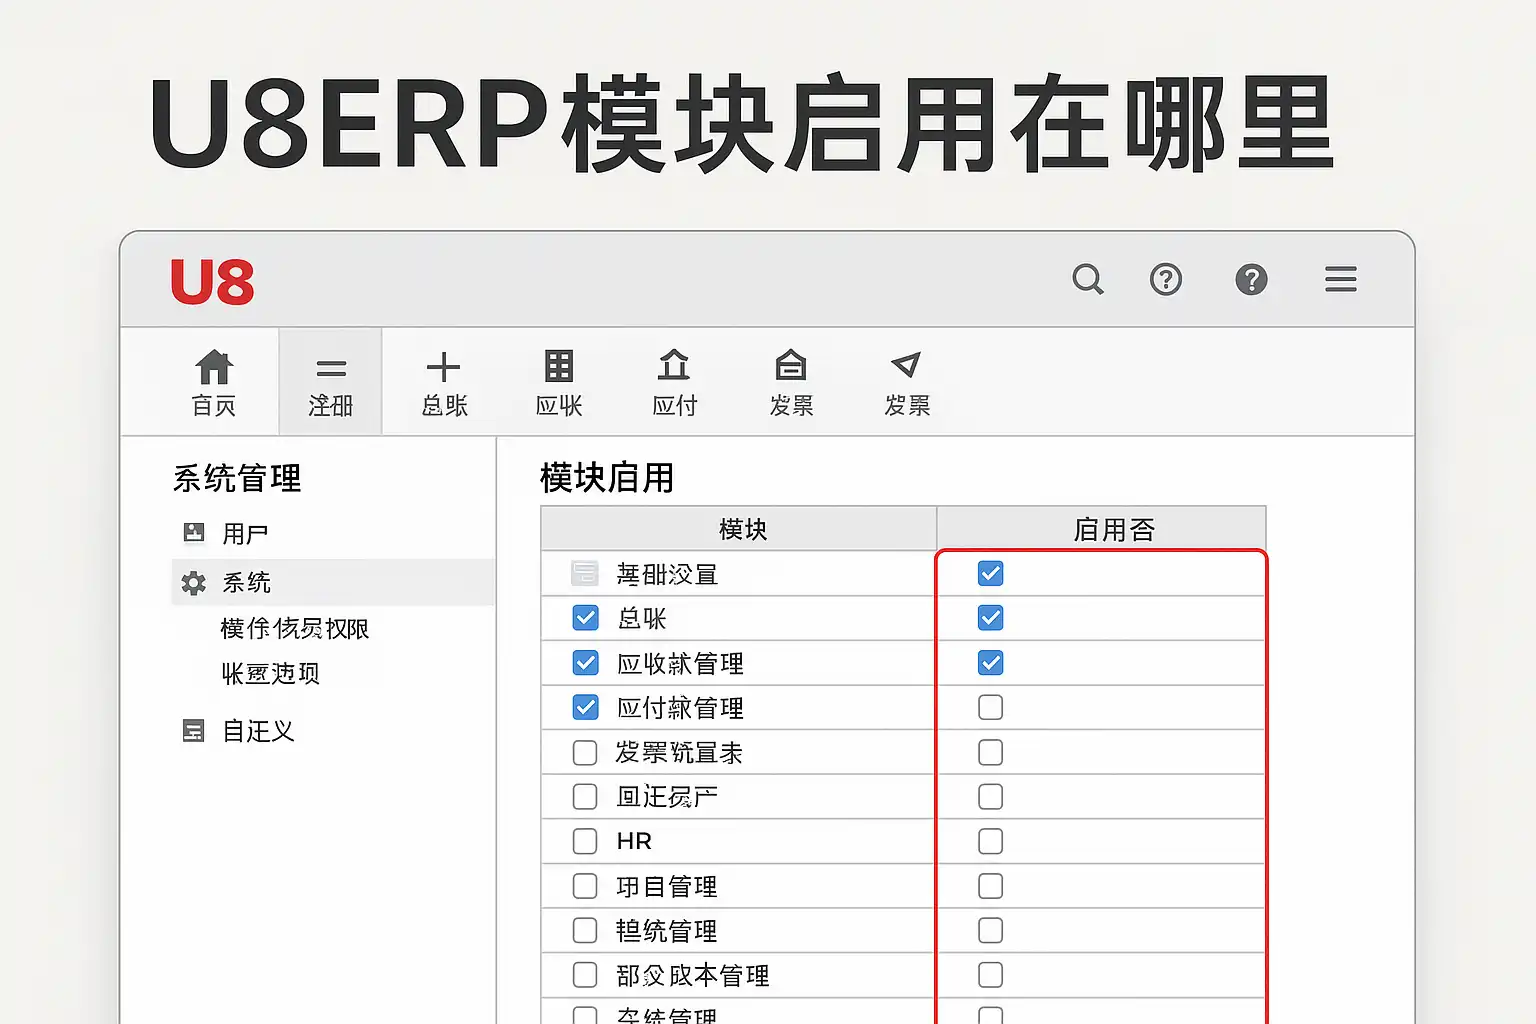Select 用户 in the 系统管理 sidebar
Image resolution: width=1536 pixels, height=1024 pixels.
click(245, 533)
